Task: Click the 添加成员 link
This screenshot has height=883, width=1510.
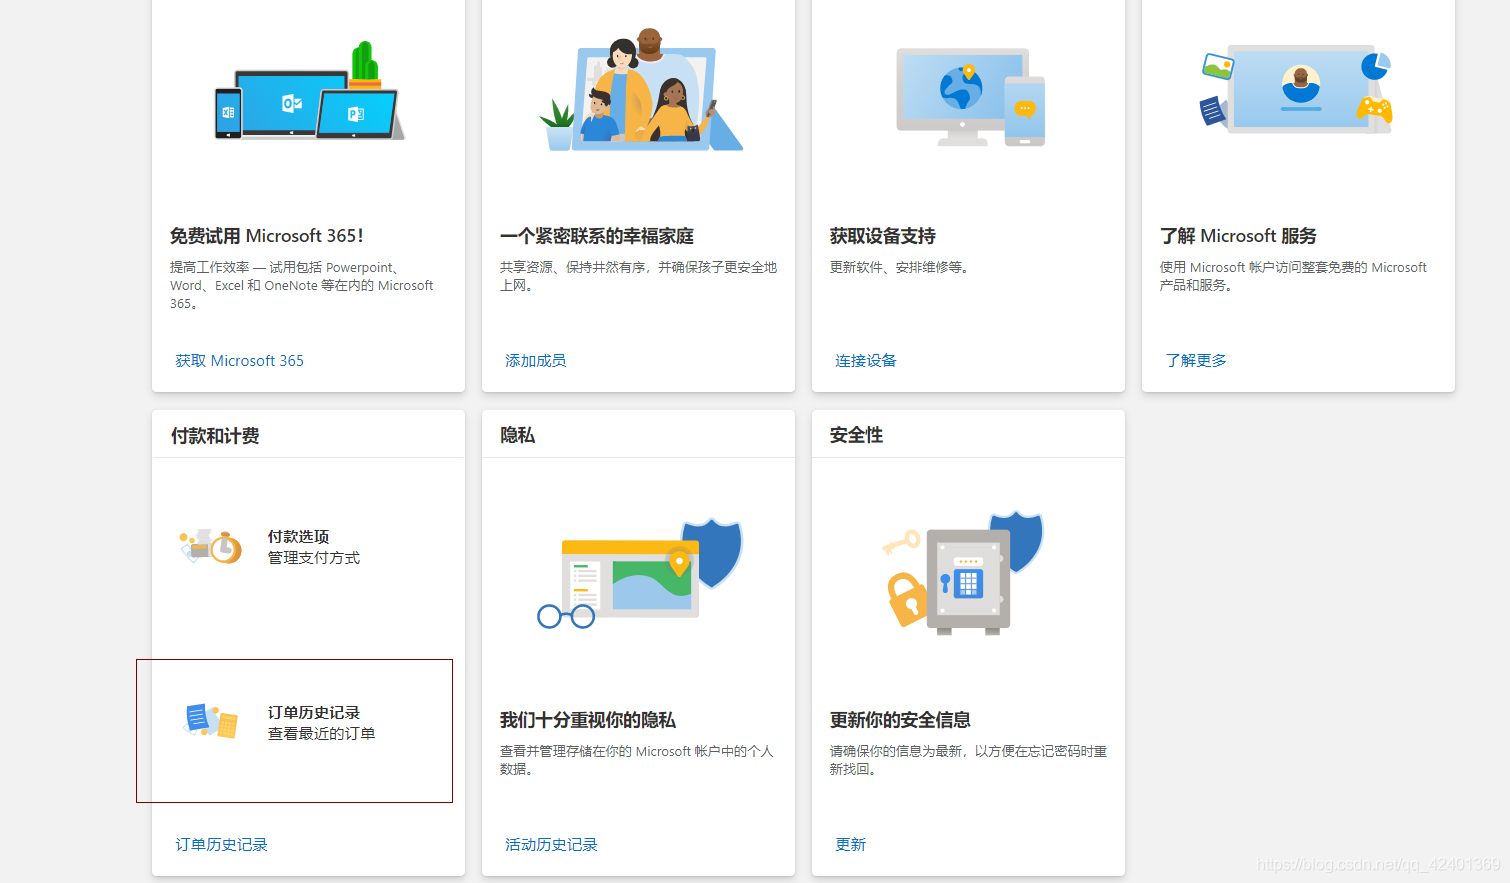Action: [535, 361]
